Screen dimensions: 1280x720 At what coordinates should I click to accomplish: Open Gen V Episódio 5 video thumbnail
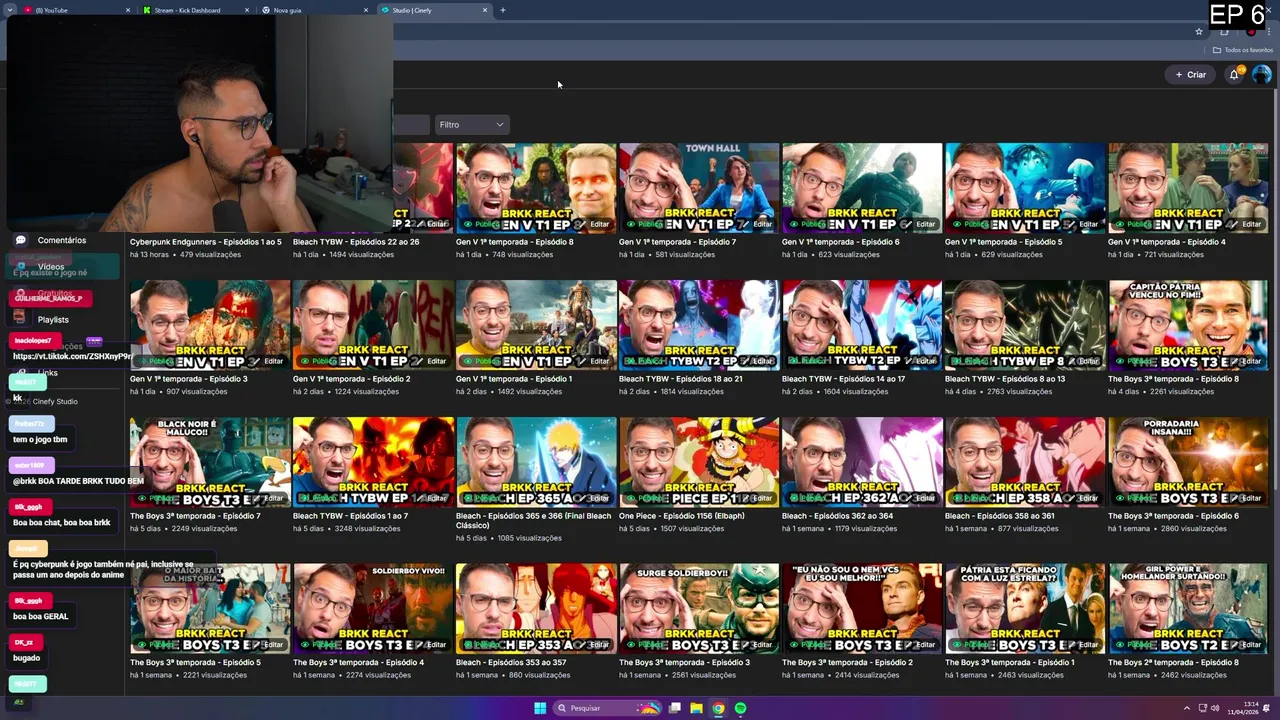click(1025, 188)
